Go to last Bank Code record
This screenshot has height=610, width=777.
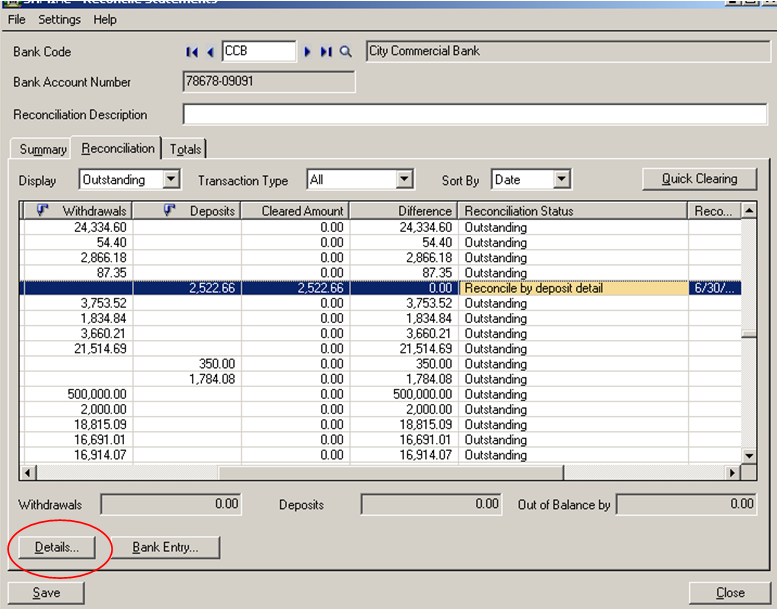(x=326, y=52)
